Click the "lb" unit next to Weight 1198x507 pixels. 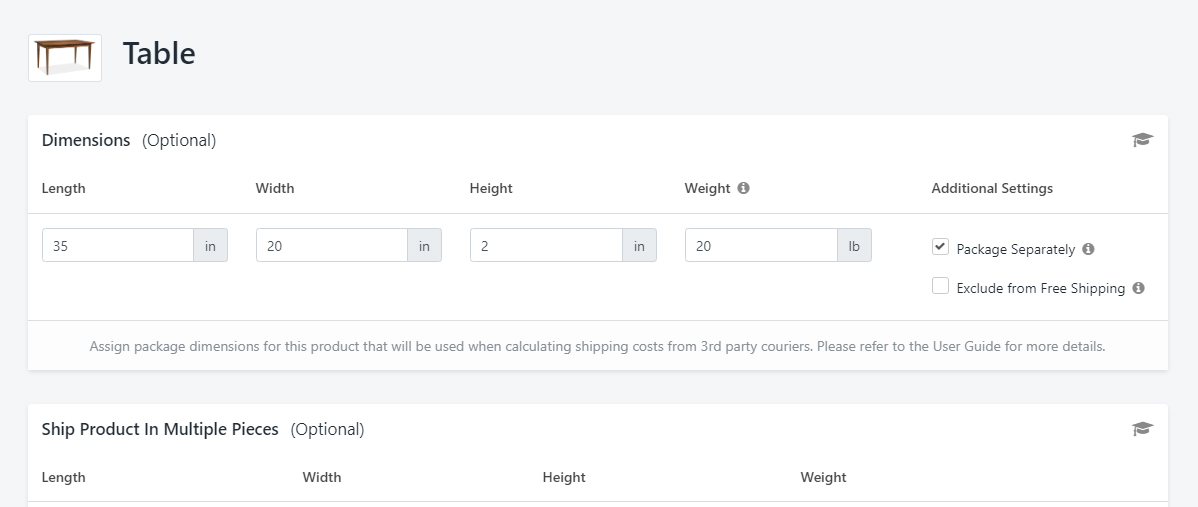pos(854,245)
